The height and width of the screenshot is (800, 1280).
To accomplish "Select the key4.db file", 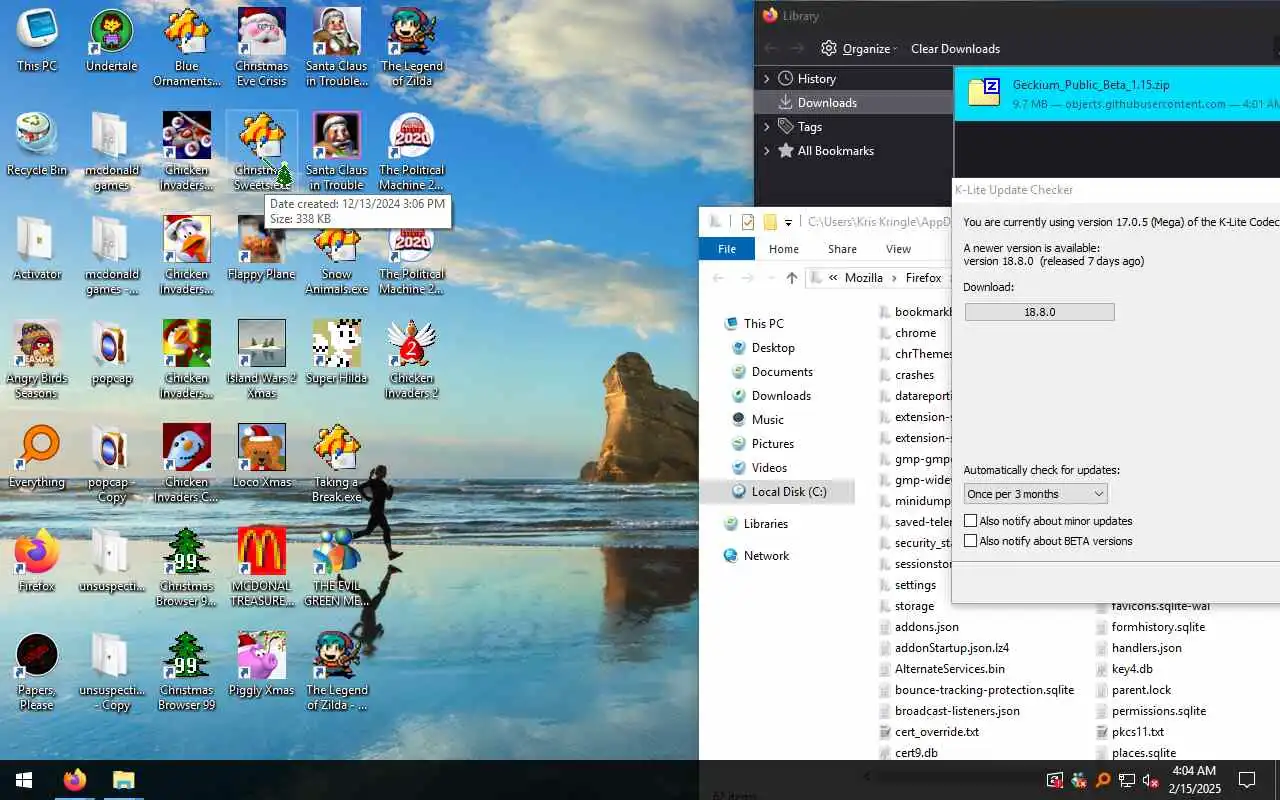I will pos(1132,669).
